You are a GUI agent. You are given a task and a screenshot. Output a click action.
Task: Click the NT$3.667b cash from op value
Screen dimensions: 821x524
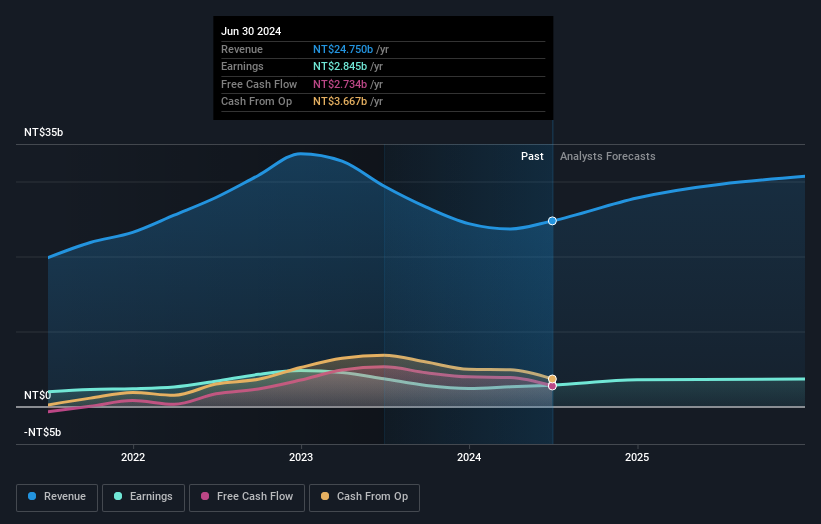click(340, 102)
